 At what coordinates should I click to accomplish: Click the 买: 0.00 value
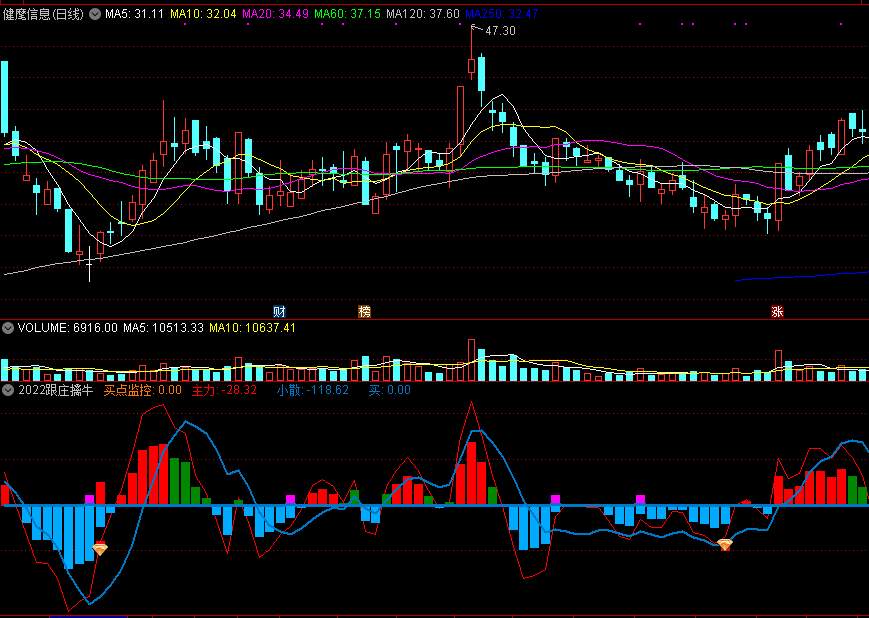pos(390,390)
